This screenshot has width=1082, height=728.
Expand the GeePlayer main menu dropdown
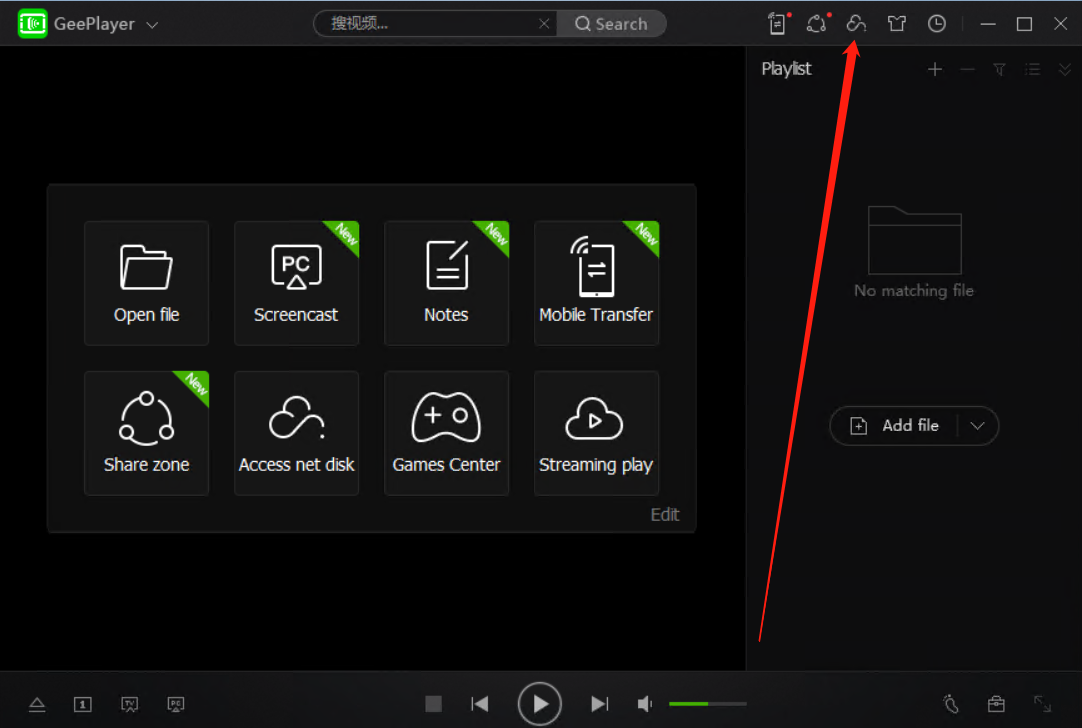[152, 25]
